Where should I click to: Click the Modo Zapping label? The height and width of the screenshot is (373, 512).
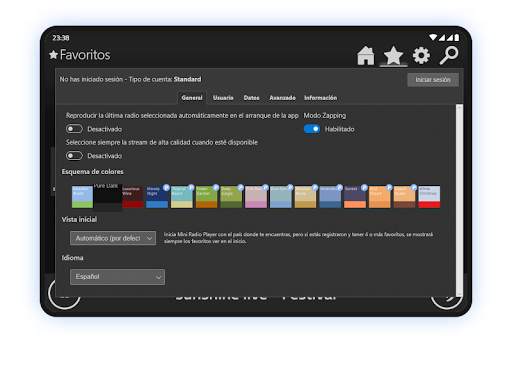coord(325,115)
